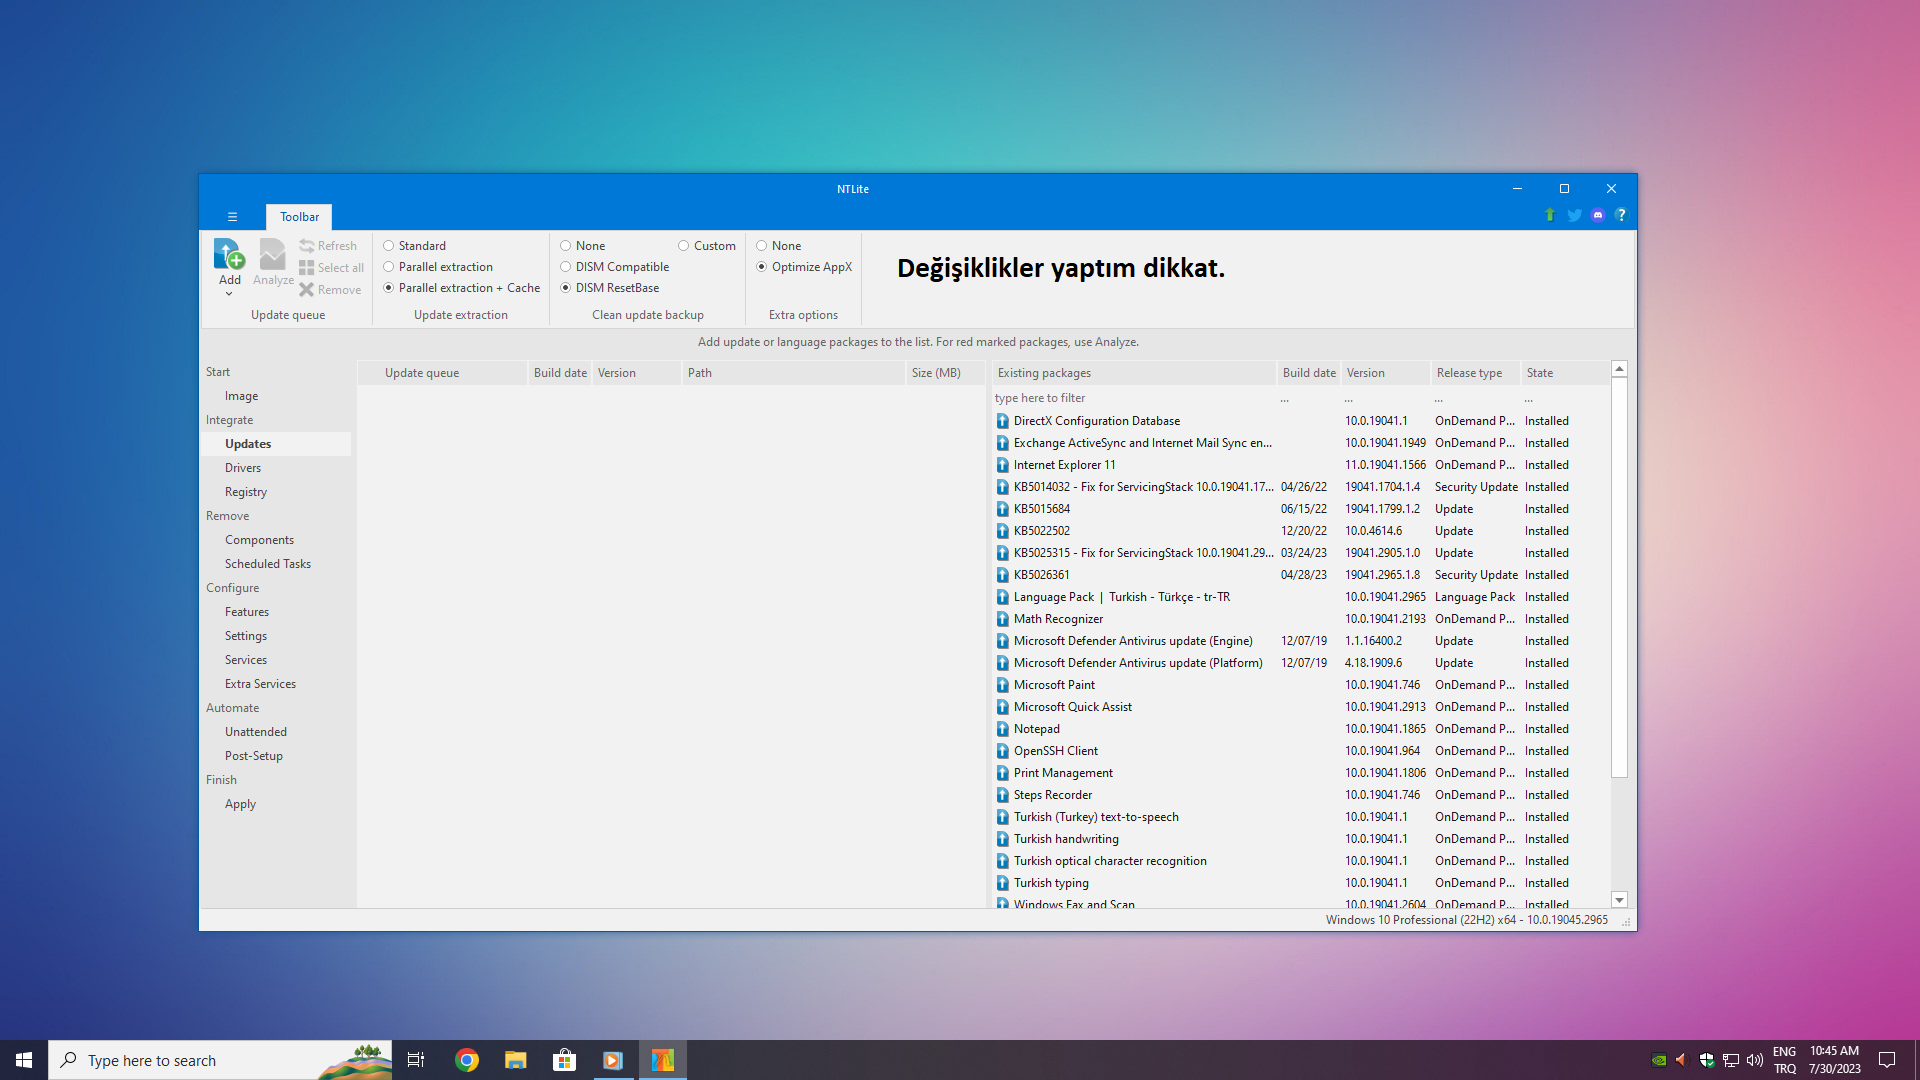
Task: Switch to the Toolbar ribbon tab
Action: pyautogui.click(x=299, y=217)
